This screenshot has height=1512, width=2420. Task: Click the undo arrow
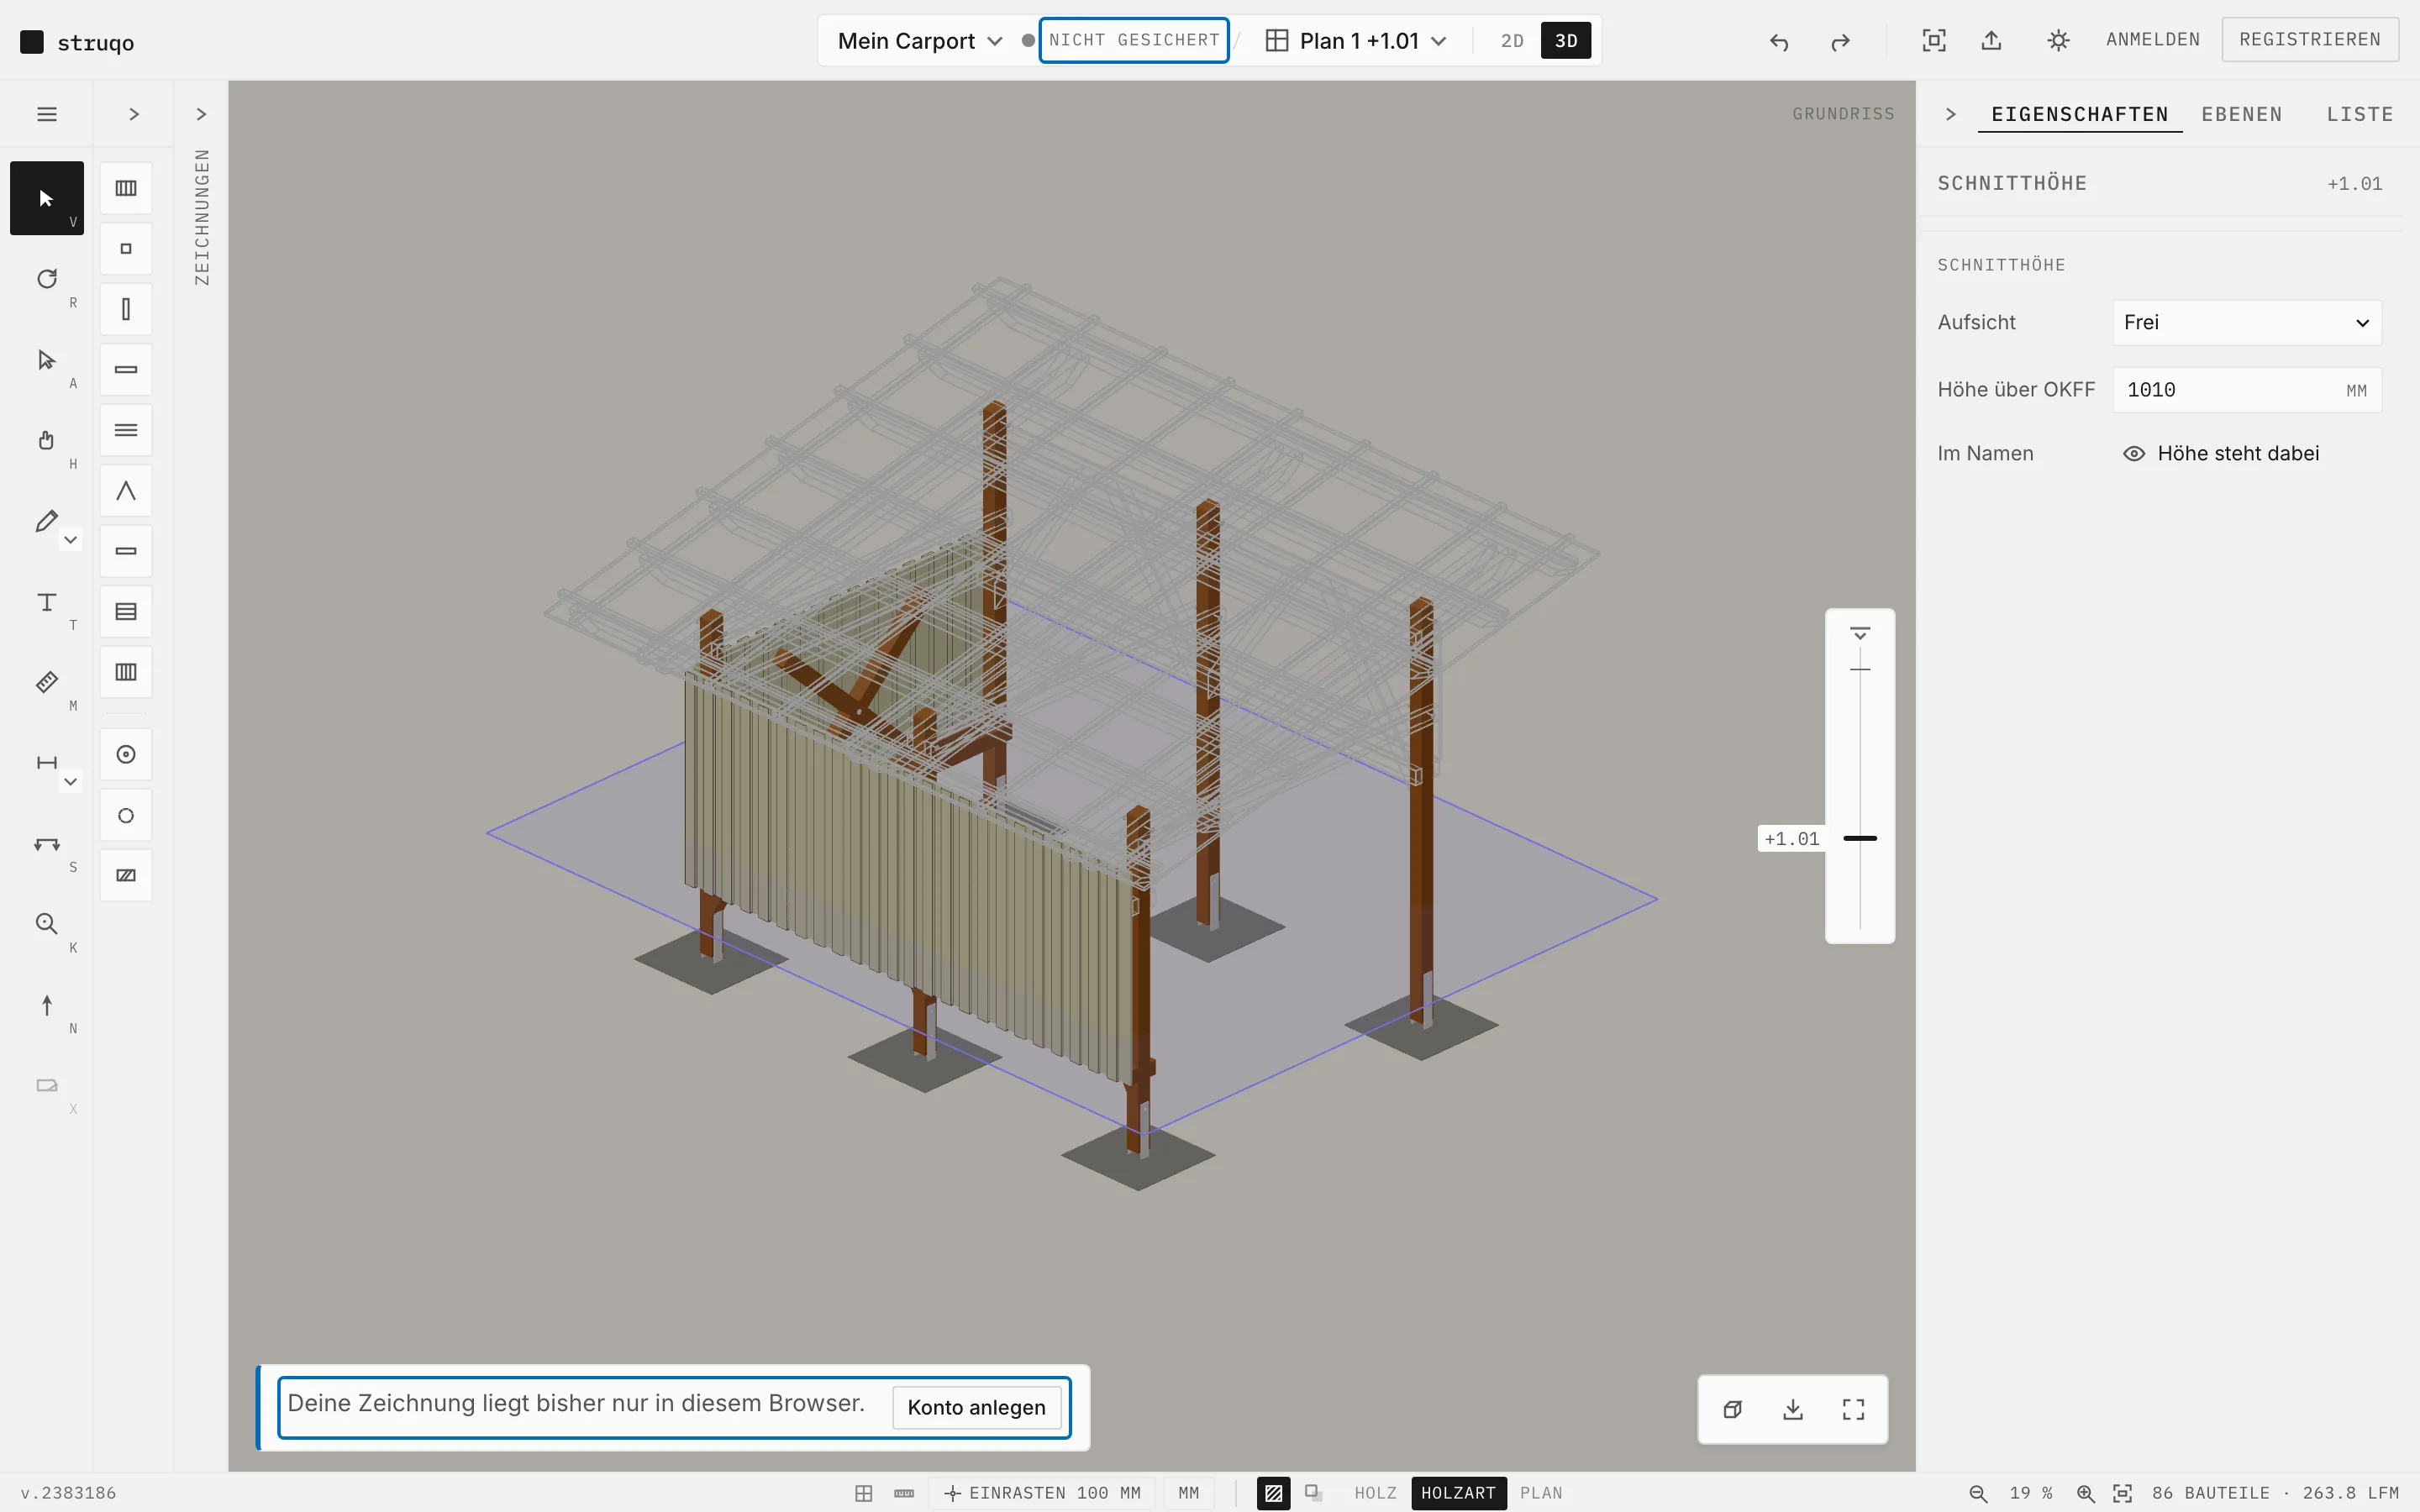1779,41
